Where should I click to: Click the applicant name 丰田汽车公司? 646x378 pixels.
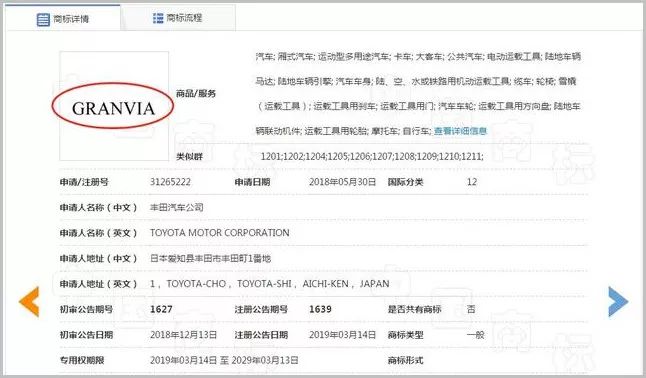(x=177, y=207)
